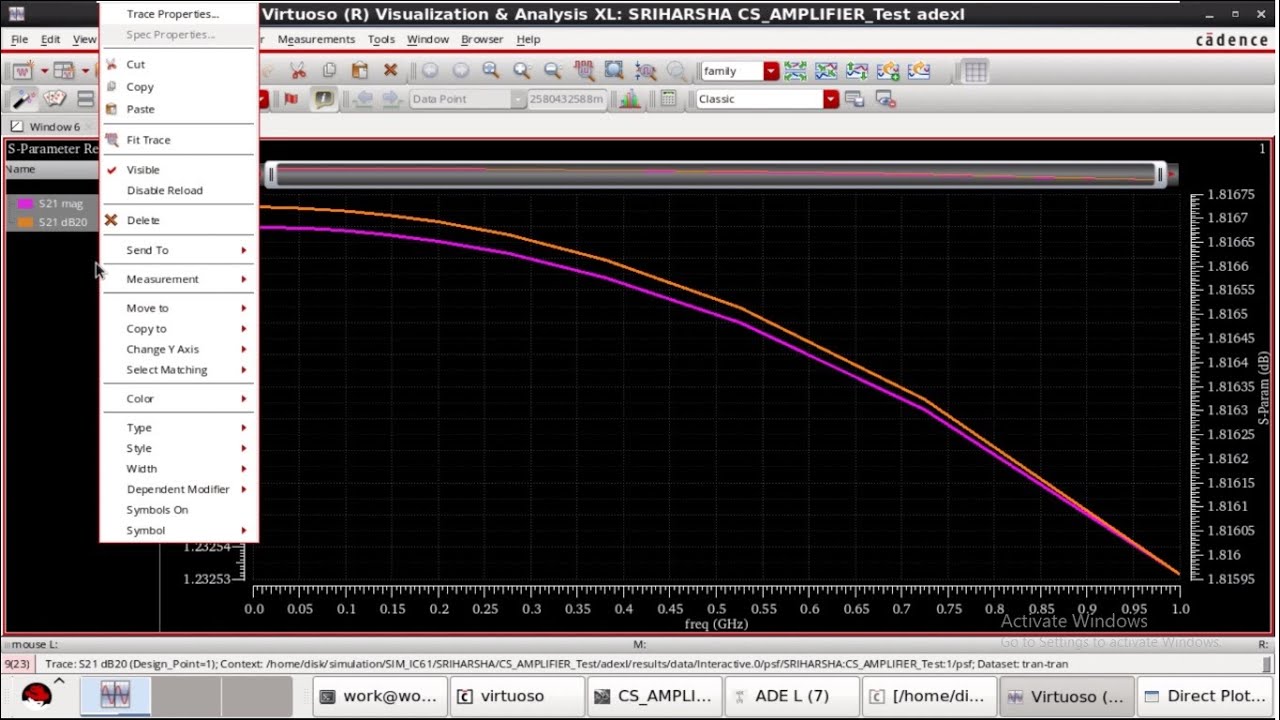Expand the Send To submenu
The height and width of the screenshot is (720, 1280).
click(x=178, y=250)
